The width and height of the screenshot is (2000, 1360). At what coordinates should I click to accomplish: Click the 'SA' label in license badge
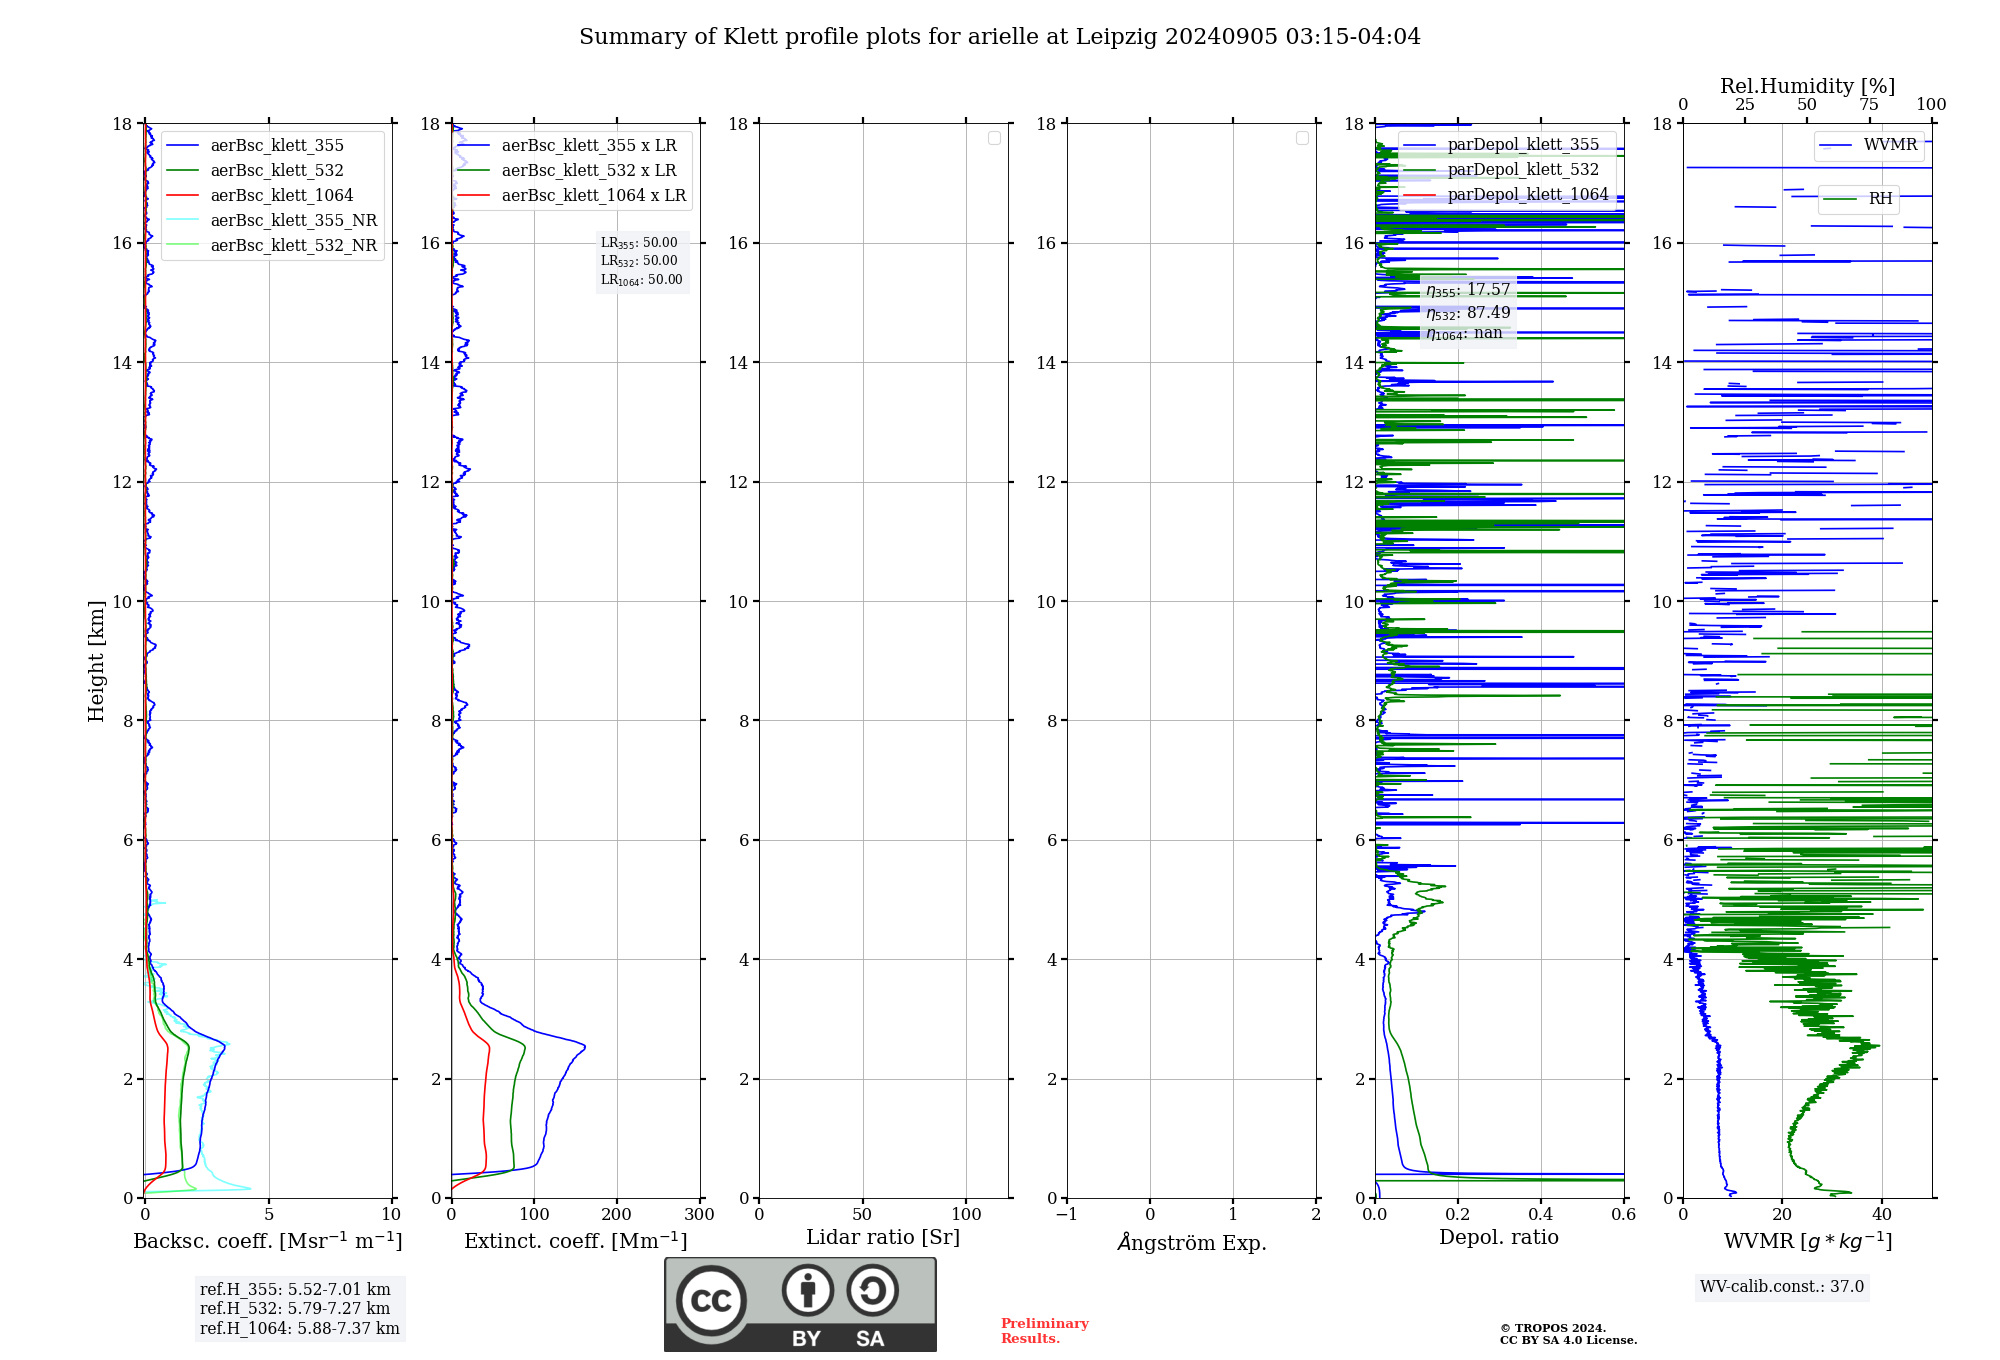coord(870,1339)
